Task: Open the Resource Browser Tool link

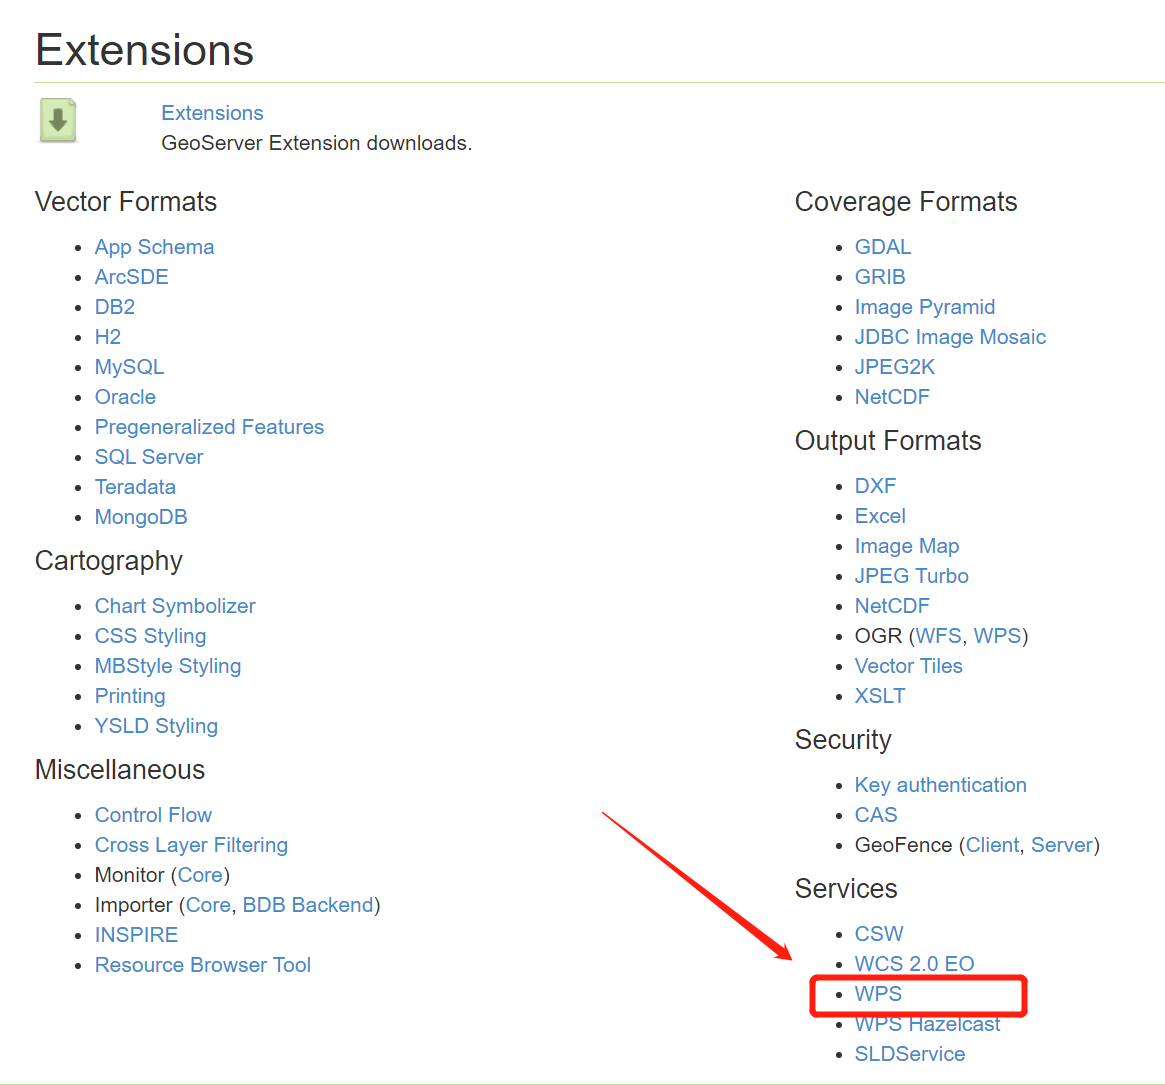Action: pyautogui.click(x=203, y=965)
